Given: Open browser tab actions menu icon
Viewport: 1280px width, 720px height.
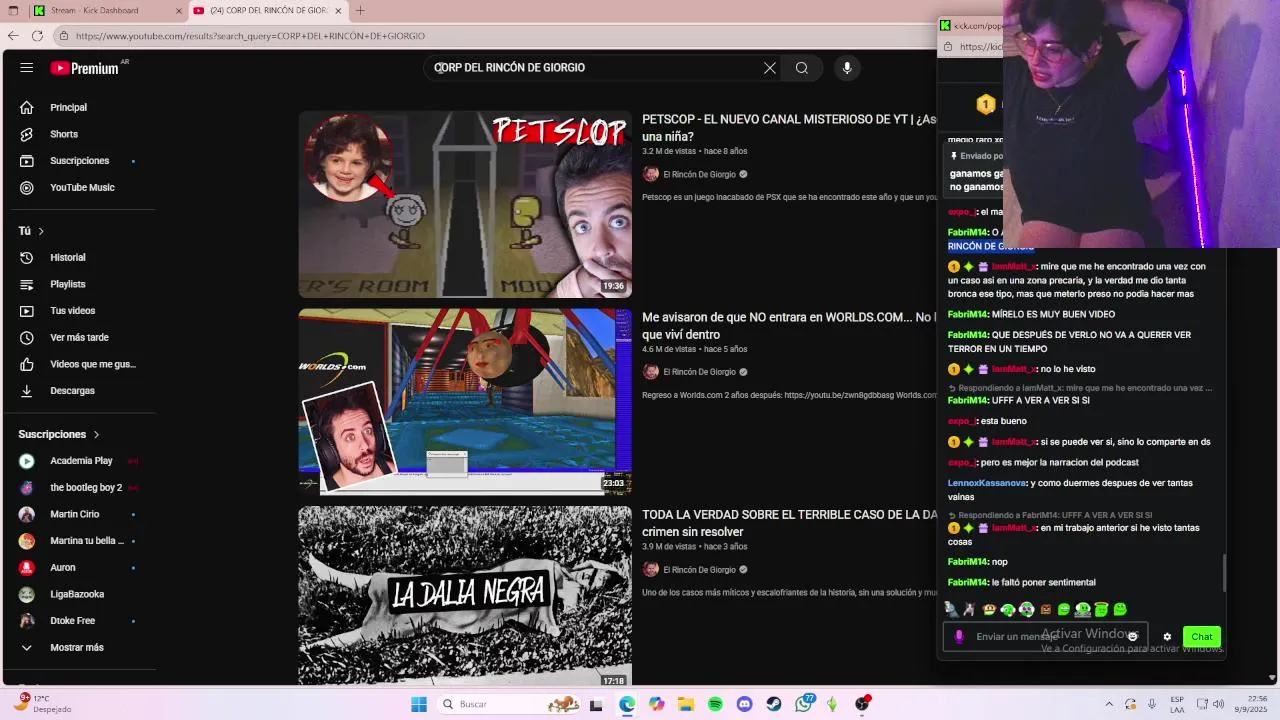Looking at the screenshot, I should point(13,11).
